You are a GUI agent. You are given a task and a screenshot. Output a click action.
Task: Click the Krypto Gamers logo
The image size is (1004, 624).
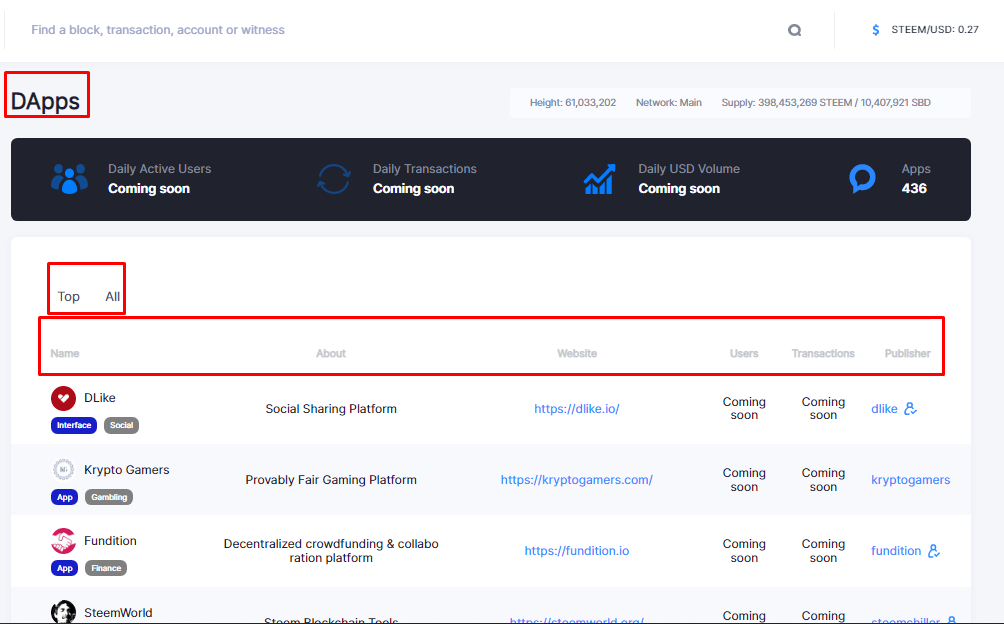tap(63, 470)
